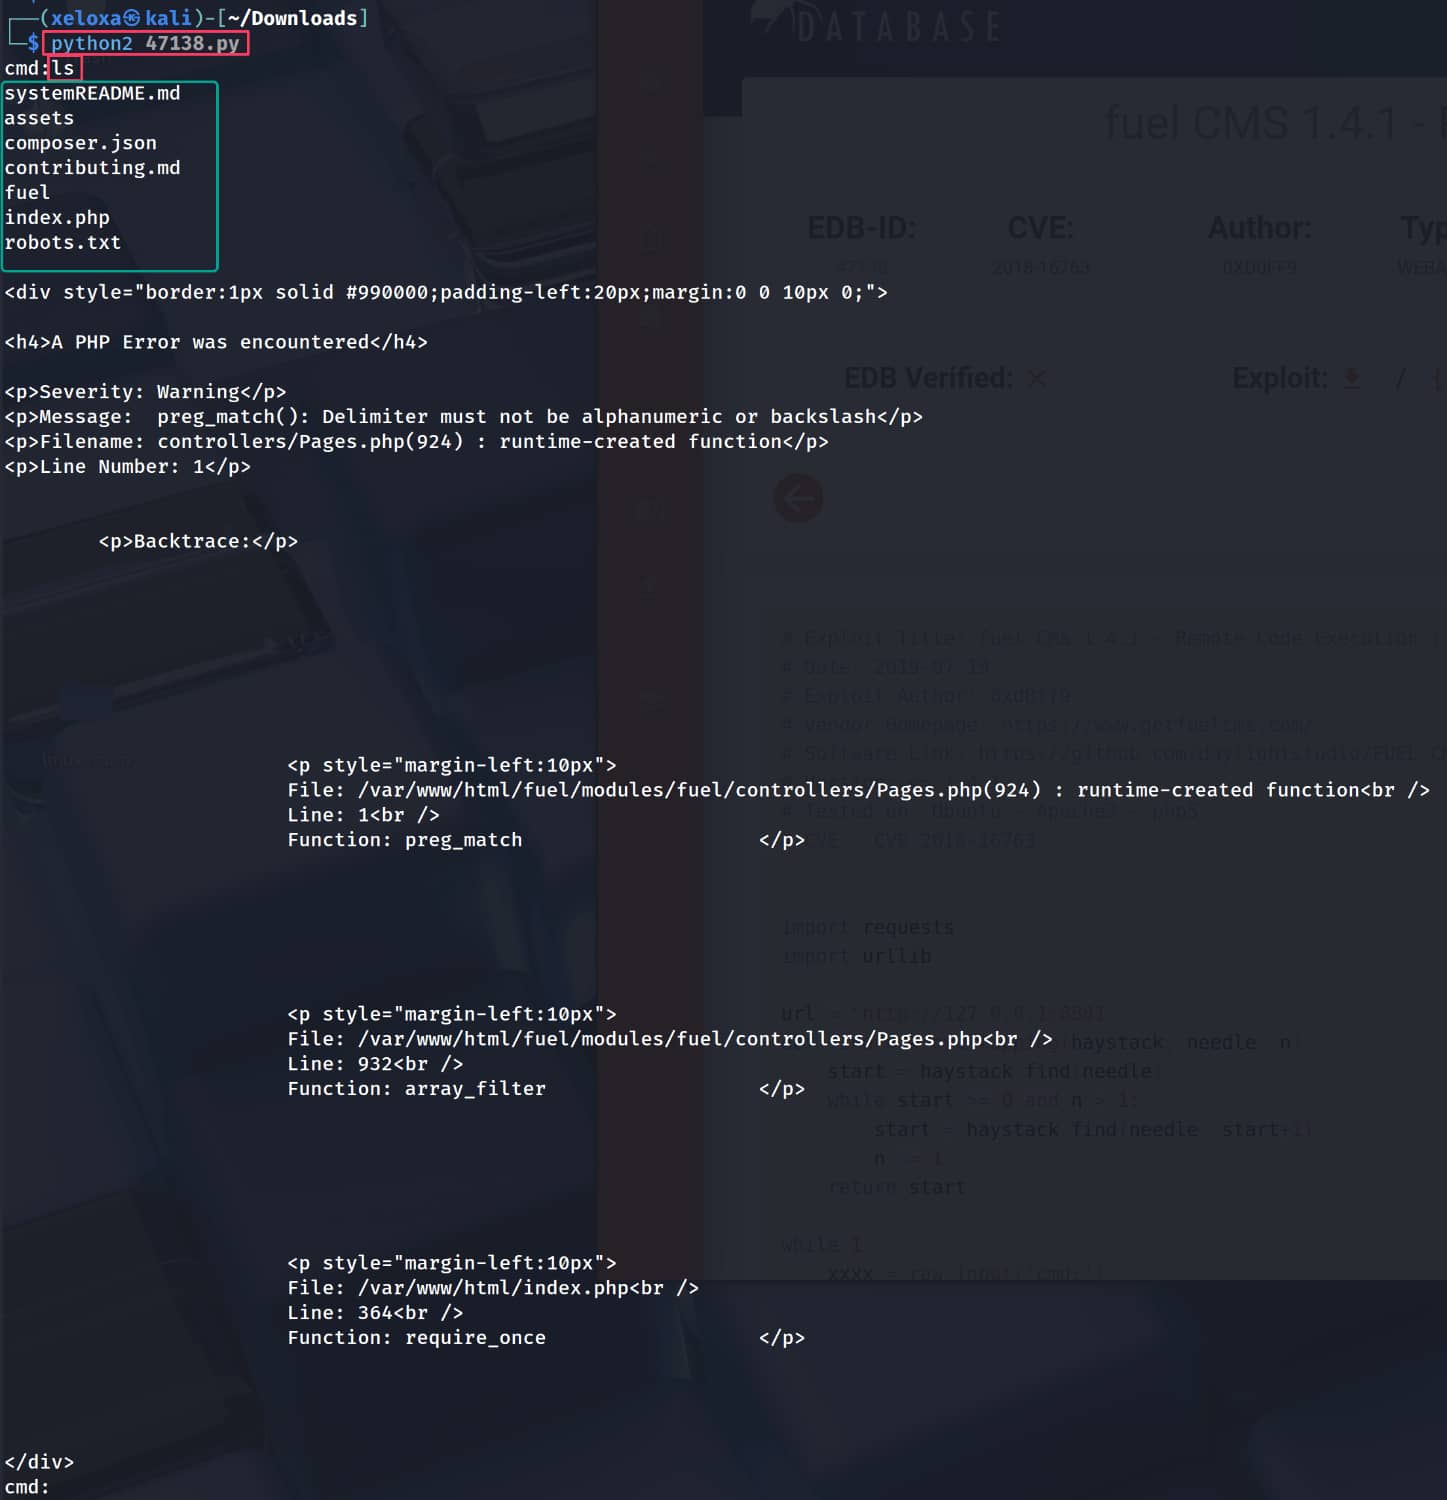Click the CVE 2018-16763 value

point(1040,268)
